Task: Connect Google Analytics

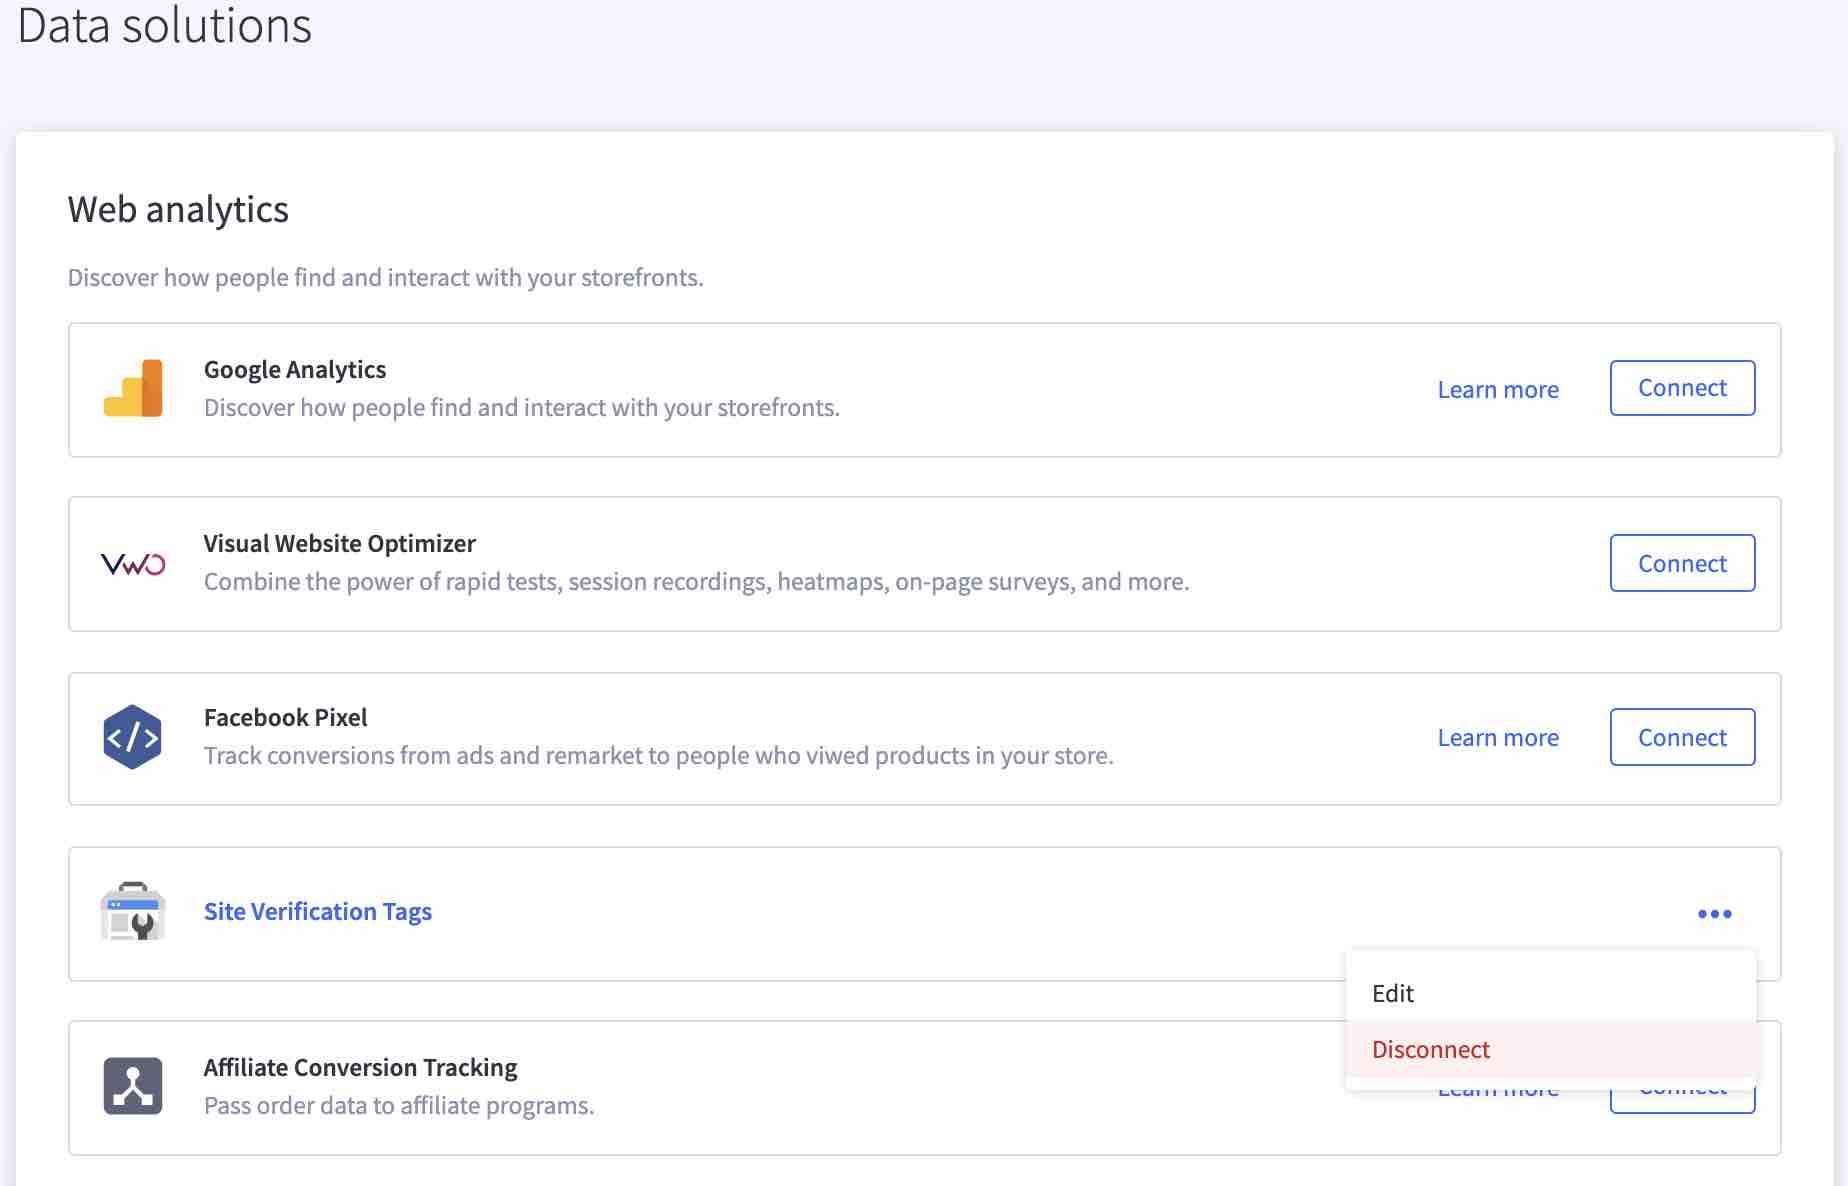Action: pyautogui.click(x=1682, y=388)
